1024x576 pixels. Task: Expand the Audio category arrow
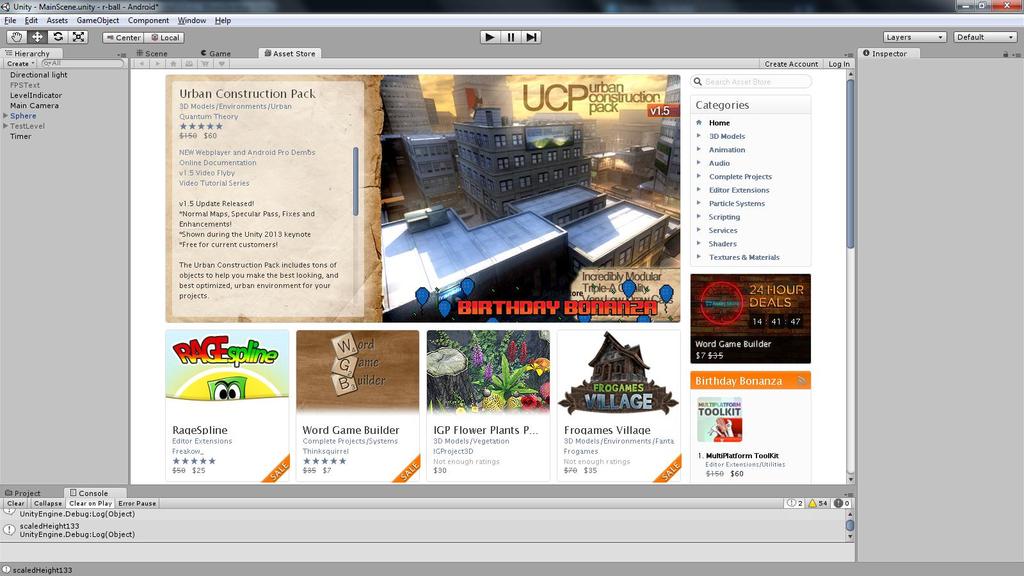tap(699, 163)
